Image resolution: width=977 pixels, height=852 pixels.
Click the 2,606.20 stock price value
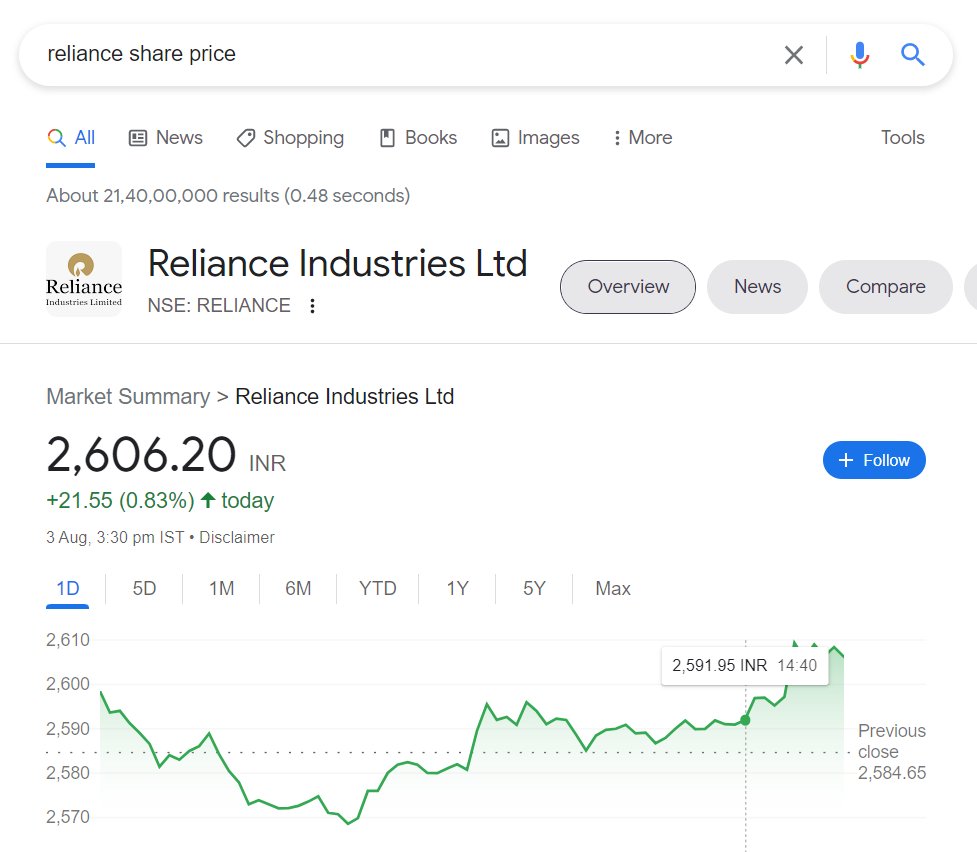pyautogui.click(x=141, y=455)
